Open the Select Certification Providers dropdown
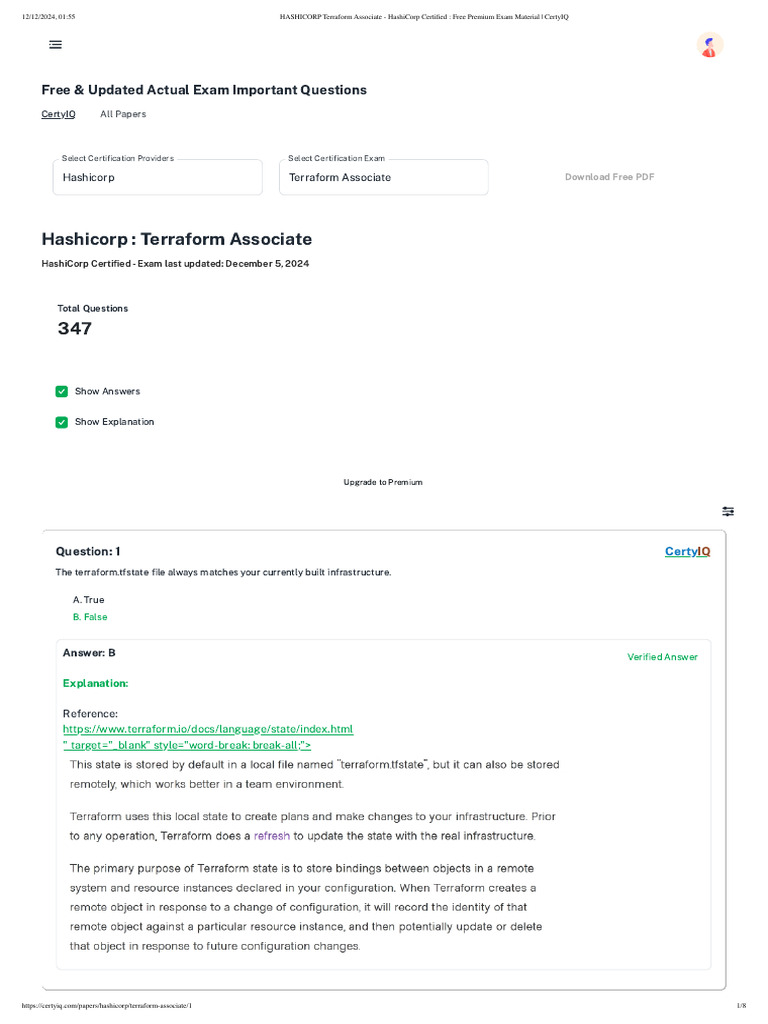 tap(157, 177)
